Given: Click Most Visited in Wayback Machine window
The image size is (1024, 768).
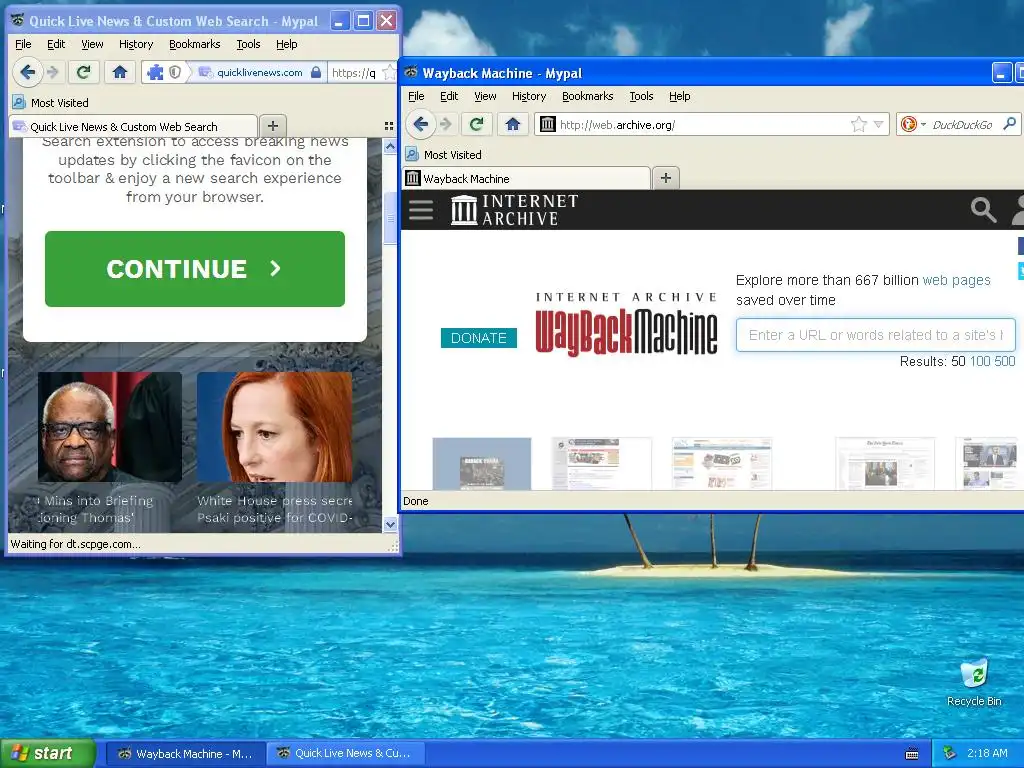Looking at the screenshot, I should coord(443,155).
